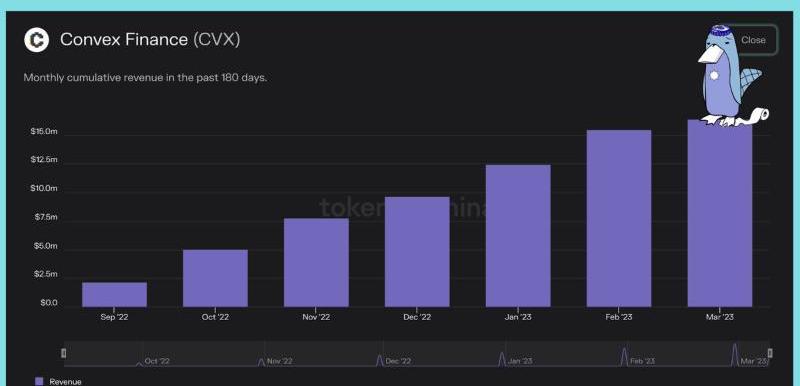Click the Dec '22 marker in the navigator
Image resolution: width=800 pixels, height=386 pixels.
[x=398, y=361]
